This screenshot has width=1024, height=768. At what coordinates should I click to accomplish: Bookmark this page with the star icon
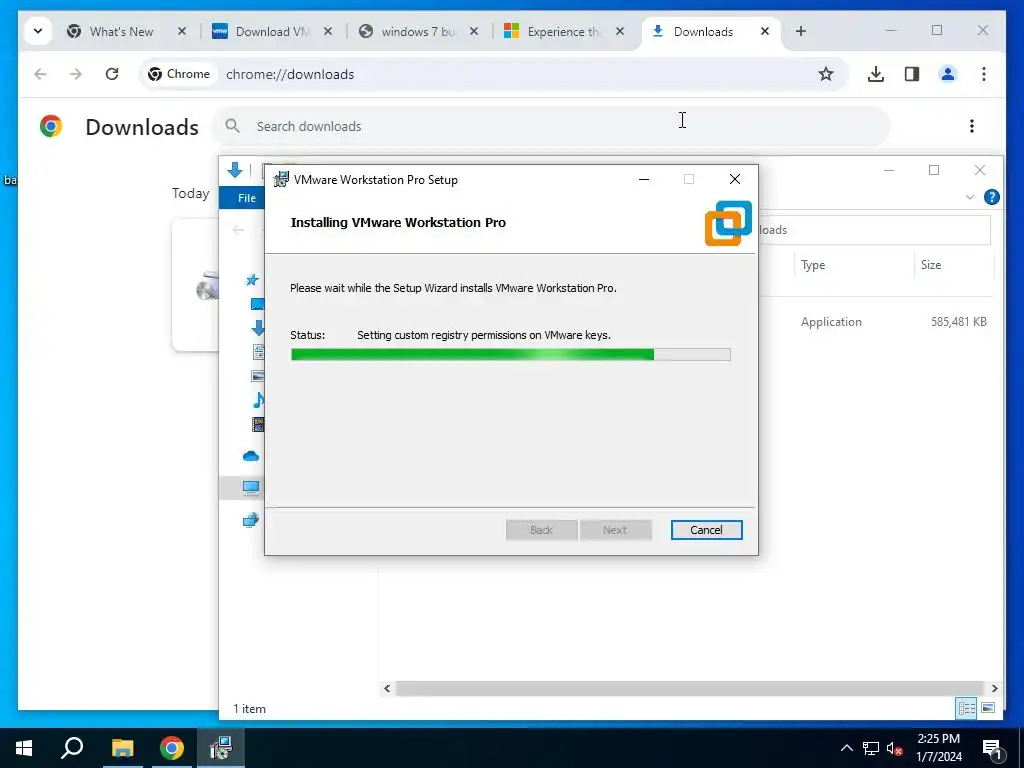(825, 74)
